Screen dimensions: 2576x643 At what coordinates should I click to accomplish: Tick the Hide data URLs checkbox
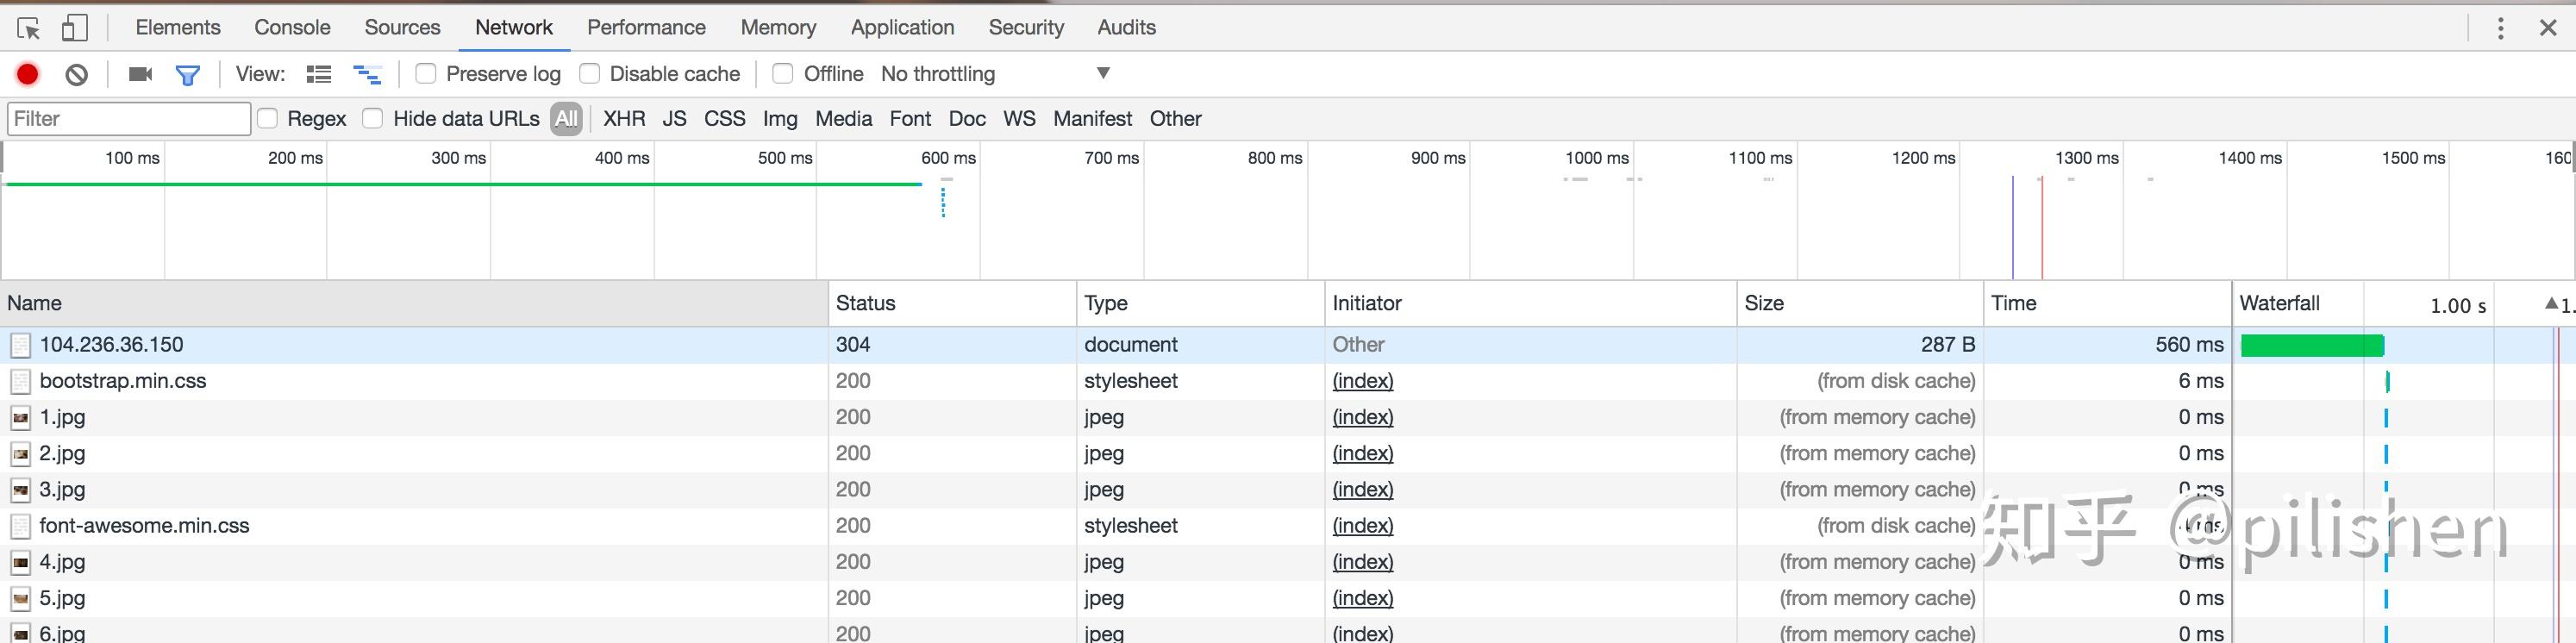(373, 118)
